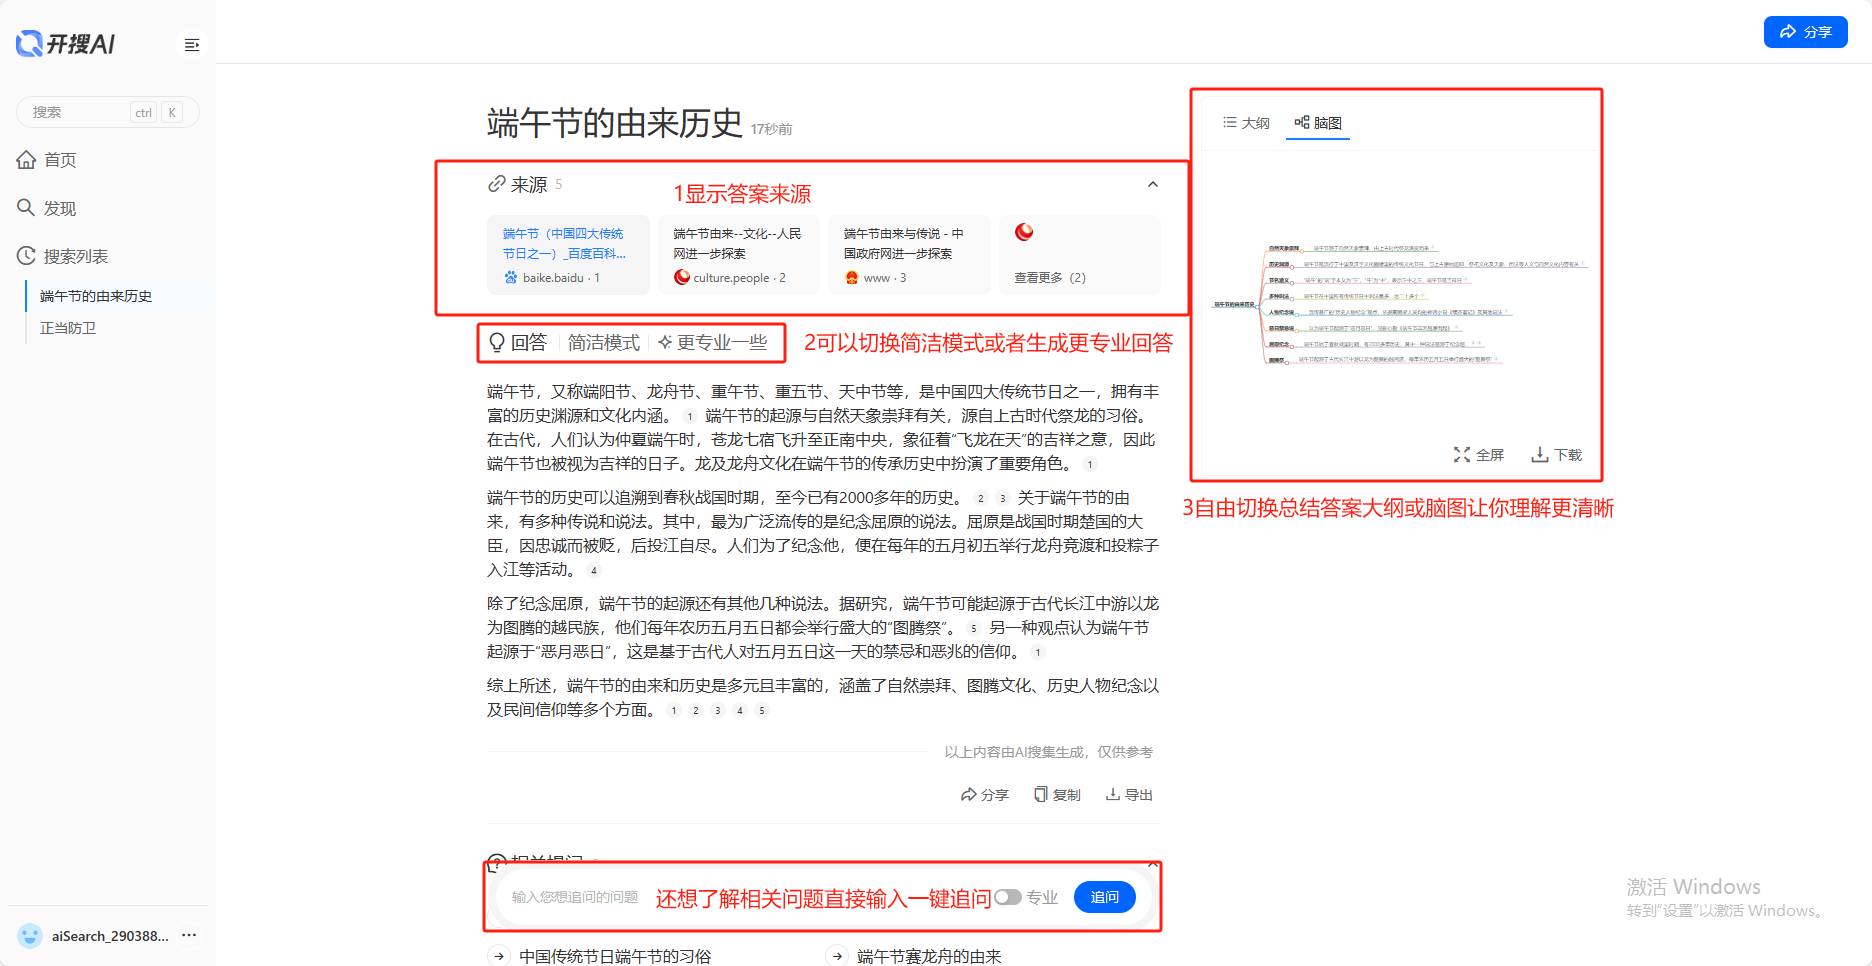This screenshot has width=1872, height=966.
Task: Click the blue 分享 share button
Action: 1805,32
